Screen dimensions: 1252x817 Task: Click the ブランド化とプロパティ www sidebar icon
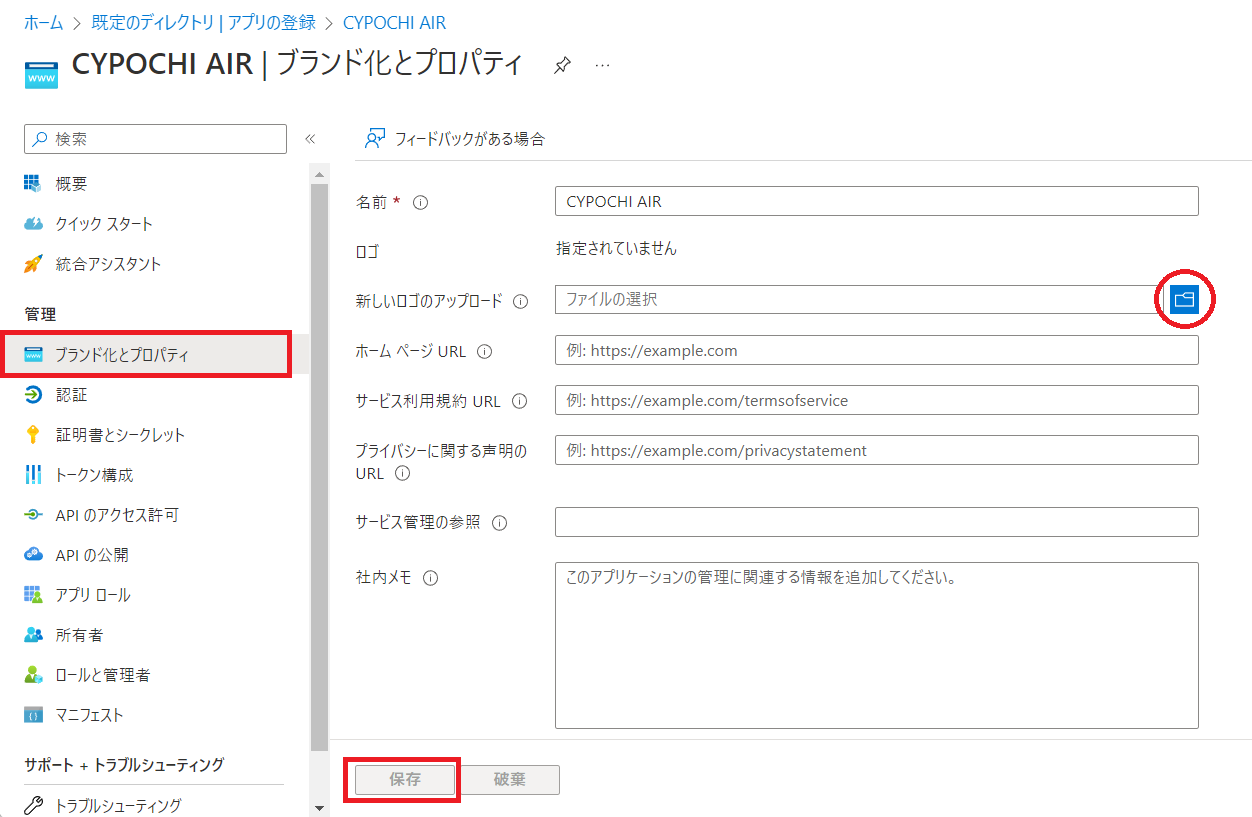point(34,355)
